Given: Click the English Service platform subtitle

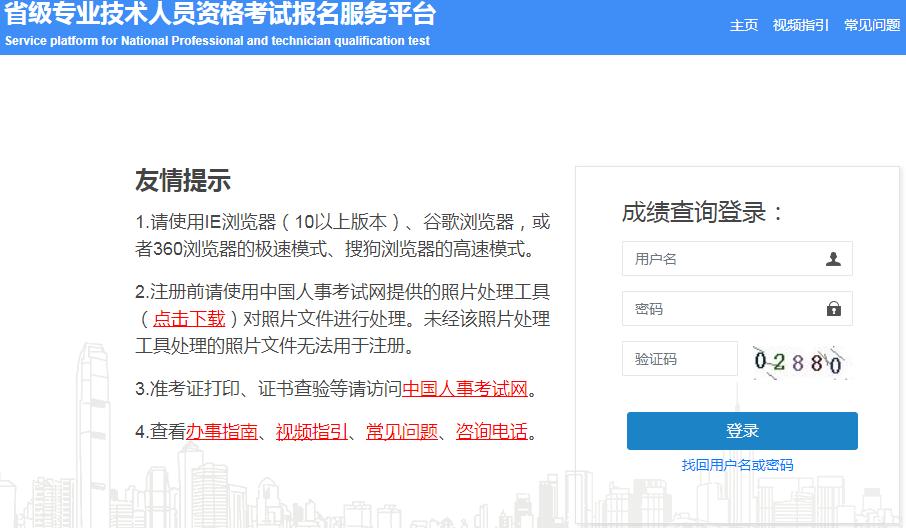Looking at the screenshot, I should click(217, 41).
